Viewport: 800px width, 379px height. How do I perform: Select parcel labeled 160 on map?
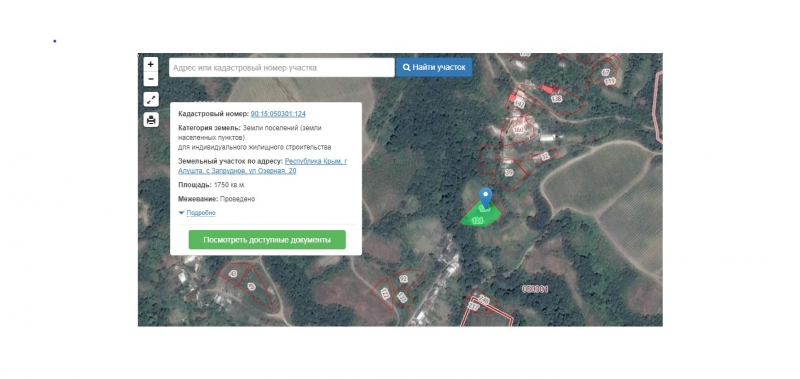click(x=518, y=130)
